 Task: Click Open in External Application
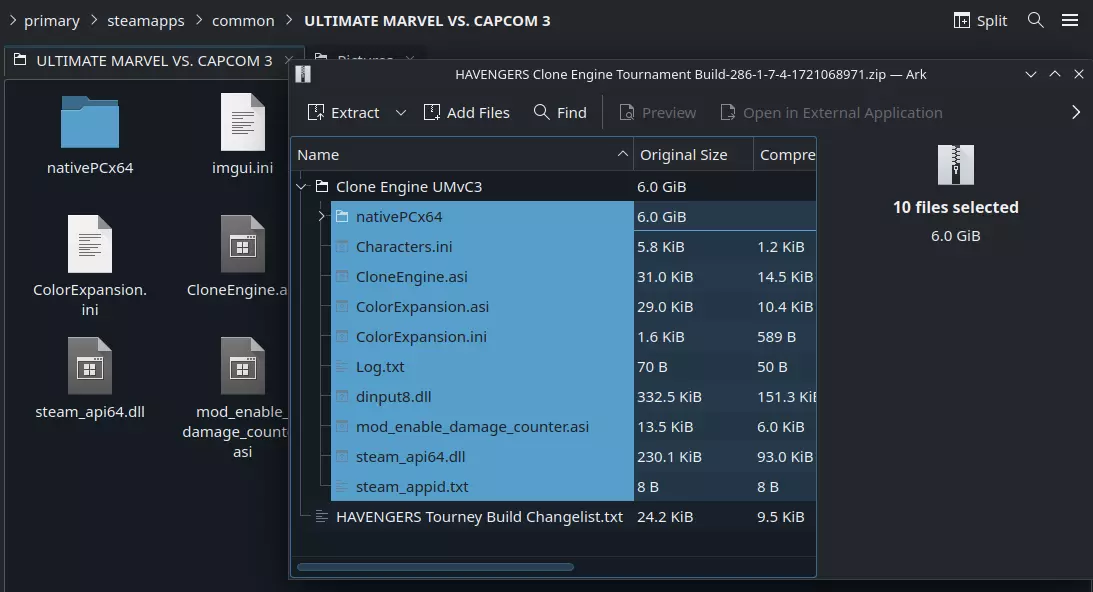tap(831, 112)
